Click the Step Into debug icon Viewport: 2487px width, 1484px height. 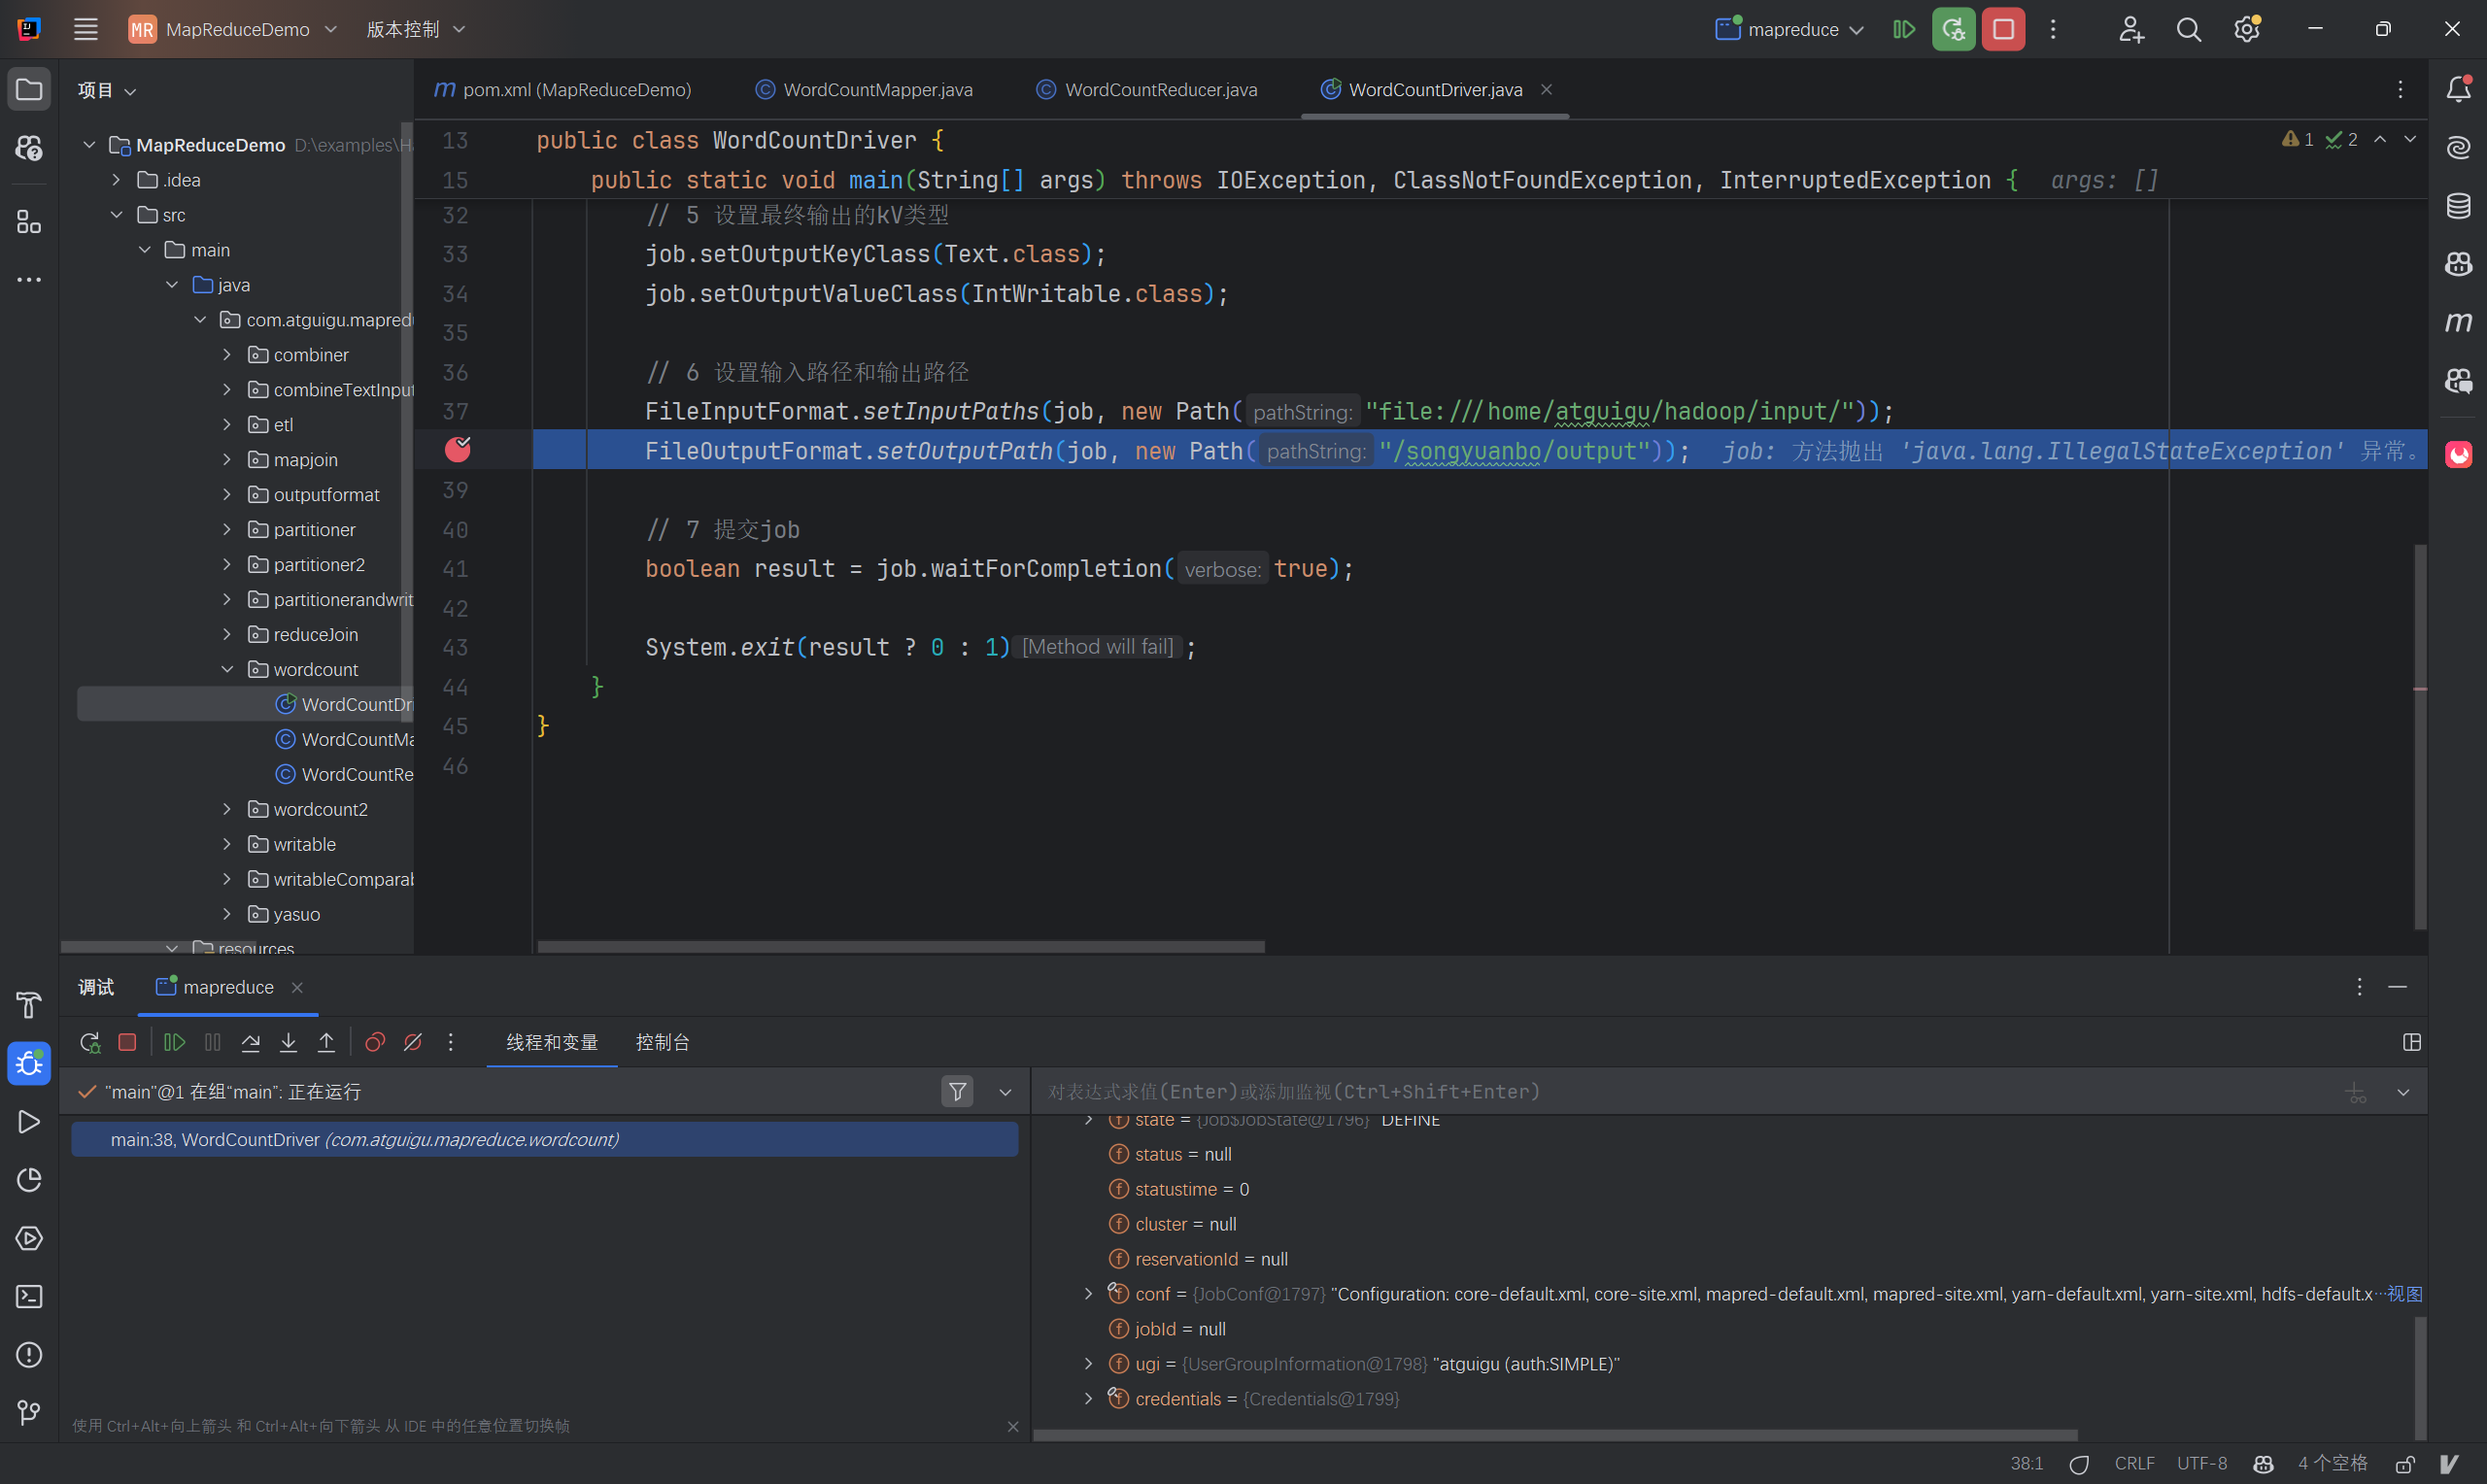click(288, 1042)
